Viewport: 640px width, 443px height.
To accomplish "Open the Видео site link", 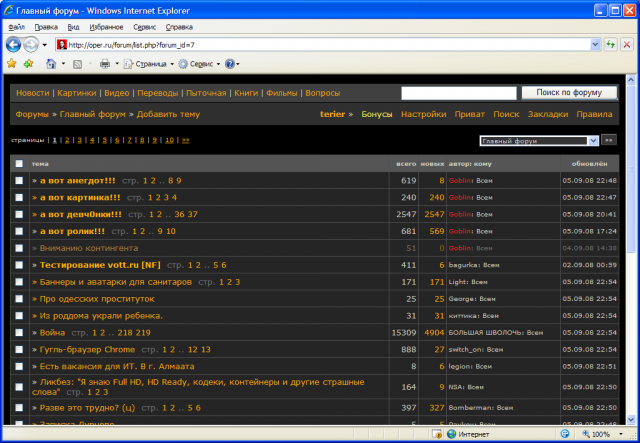I will (117, 93).
